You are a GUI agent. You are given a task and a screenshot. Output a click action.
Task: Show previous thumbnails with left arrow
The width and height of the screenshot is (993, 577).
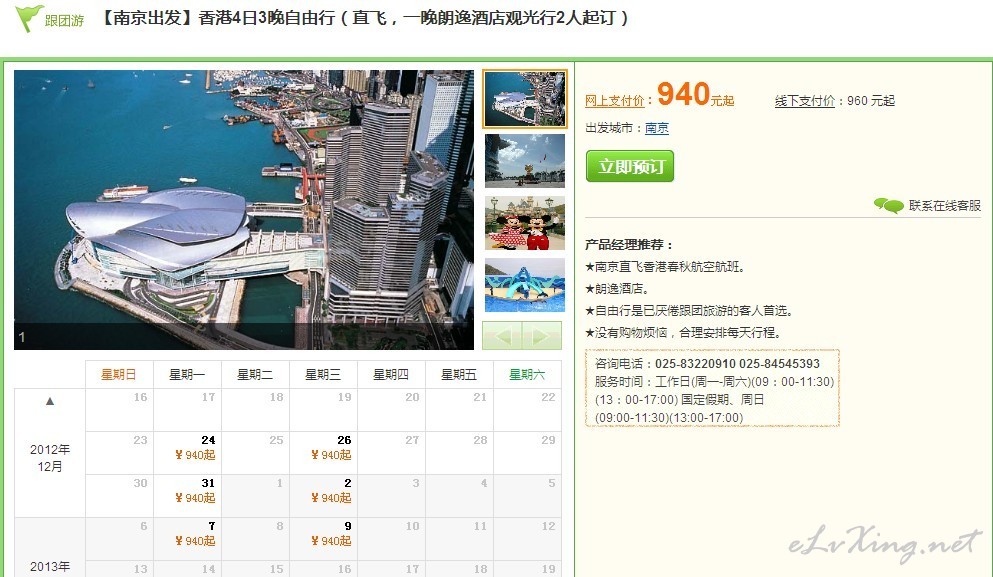pyautogui.click(x=502, y=336)
